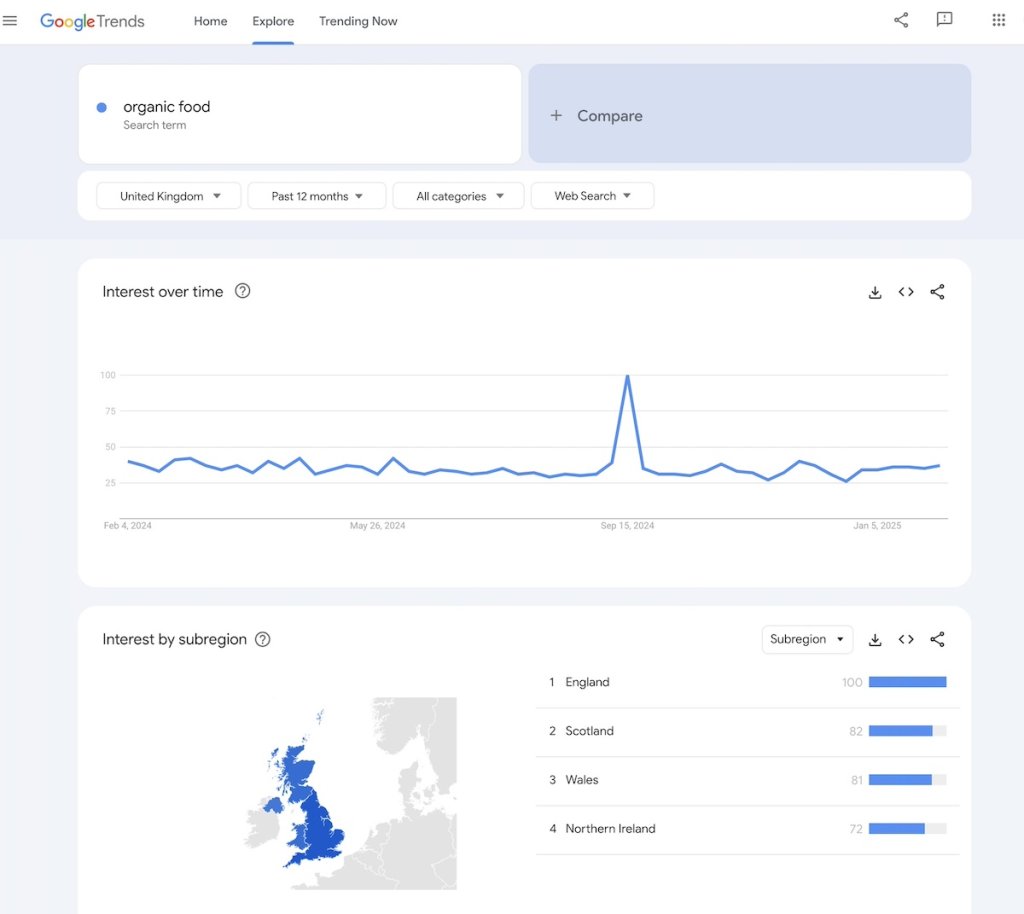The height and width of the screenshot is (914, 1024).
Task: Expand the Subregion resolution dropdown
Action: pyautogui.click(x=807, y=639)
